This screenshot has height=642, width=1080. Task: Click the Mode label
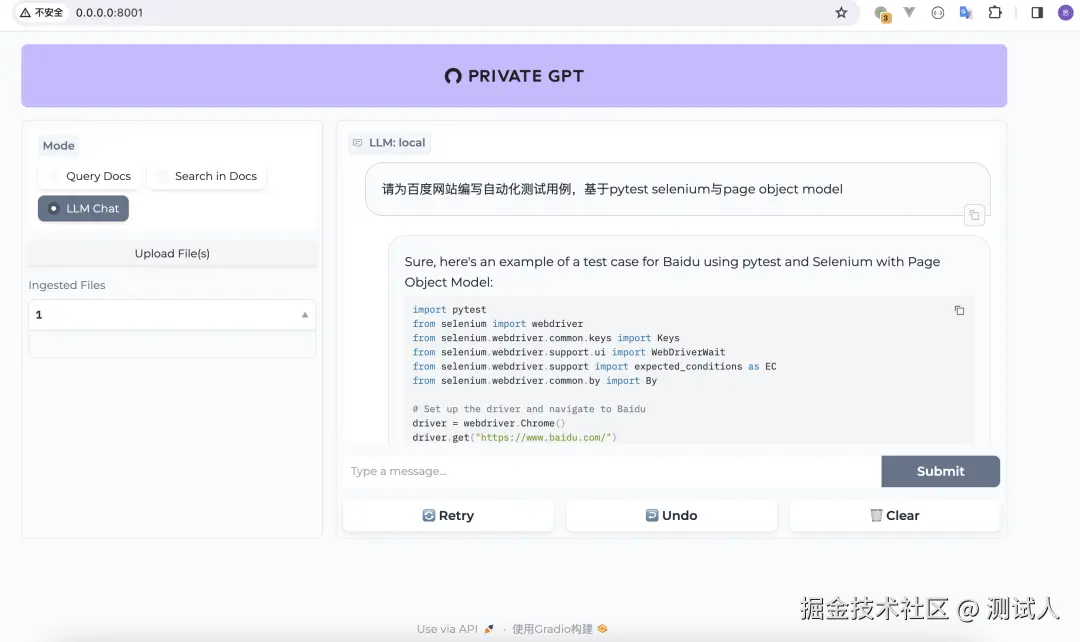[x=59, y=145]
